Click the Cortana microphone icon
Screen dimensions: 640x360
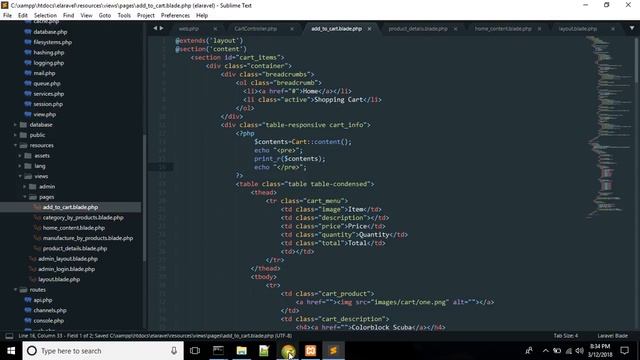[x=174, y=351]
